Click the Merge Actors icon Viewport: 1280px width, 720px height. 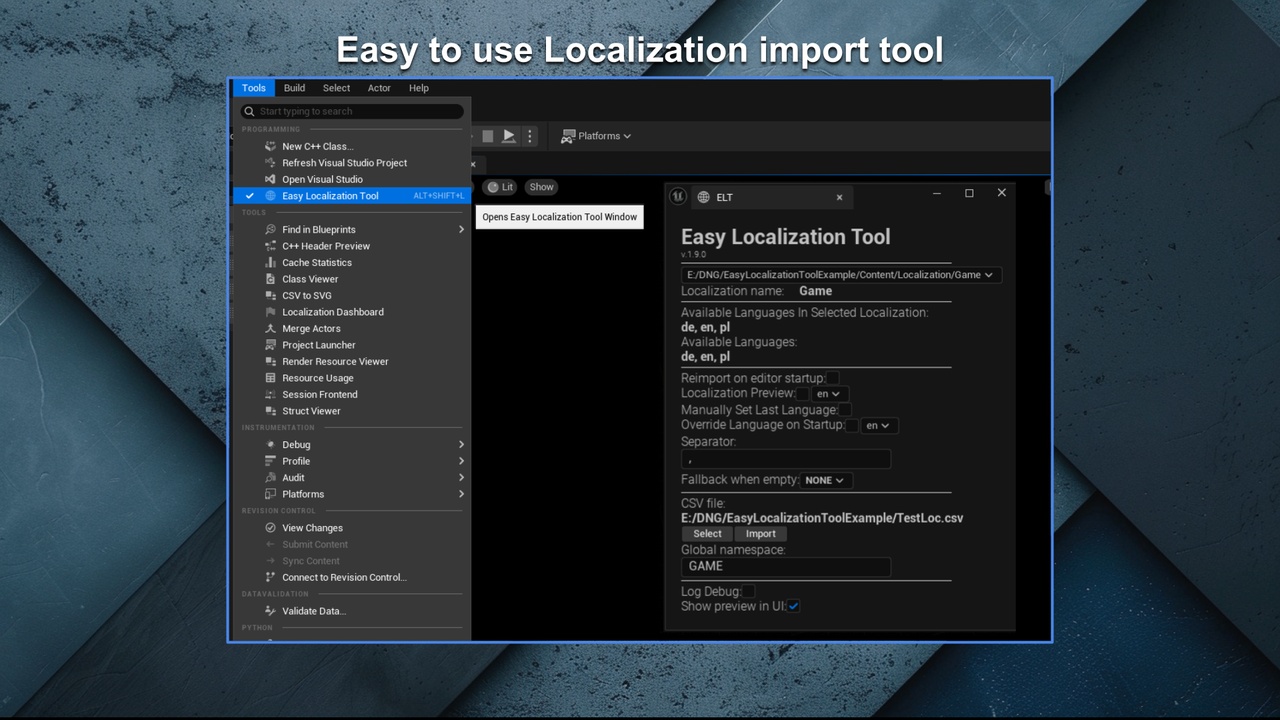point(270,328)
